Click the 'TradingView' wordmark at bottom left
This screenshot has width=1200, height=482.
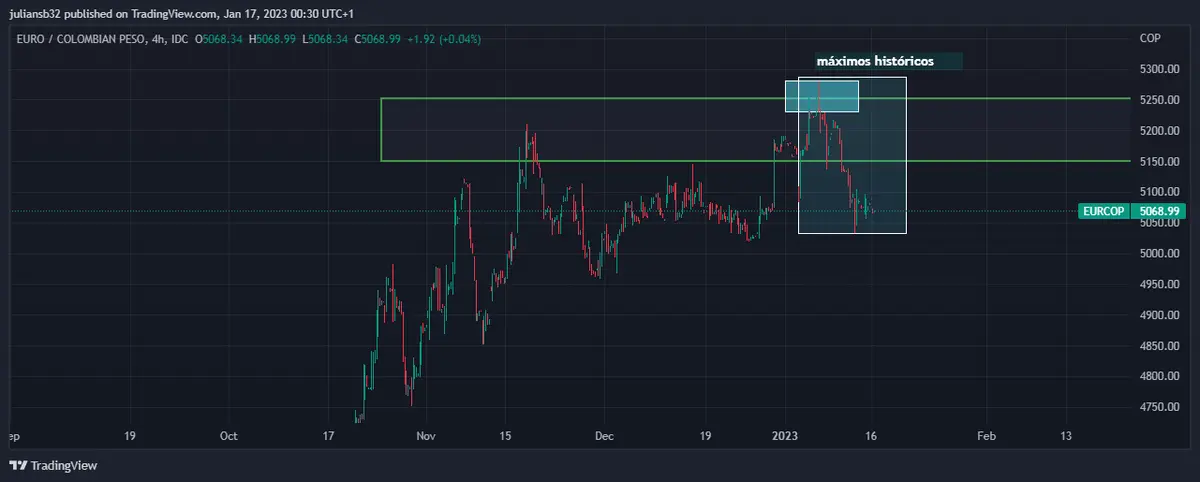coord(63,465)
